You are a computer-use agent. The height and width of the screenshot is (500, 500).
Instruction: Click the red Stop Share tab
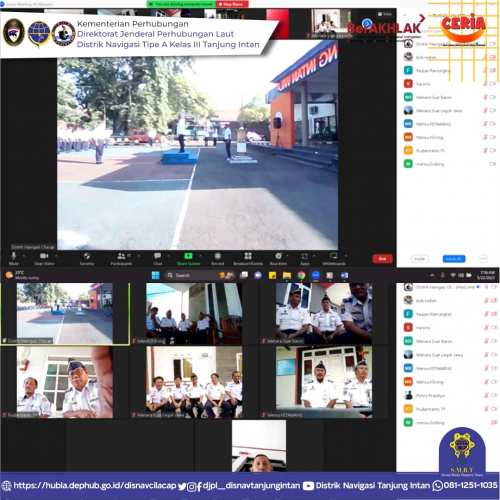[x=232, y=4]
